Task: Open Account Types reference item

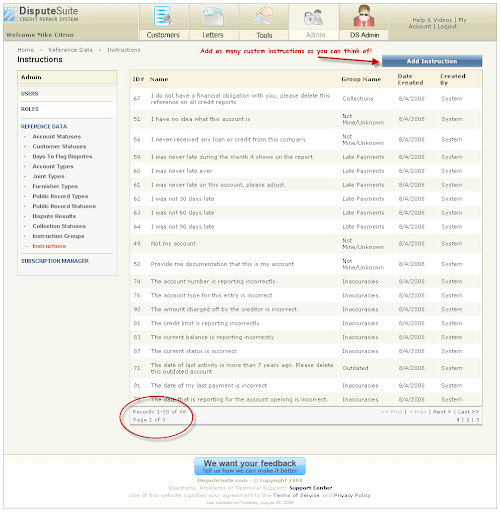Action: point(53,167)
